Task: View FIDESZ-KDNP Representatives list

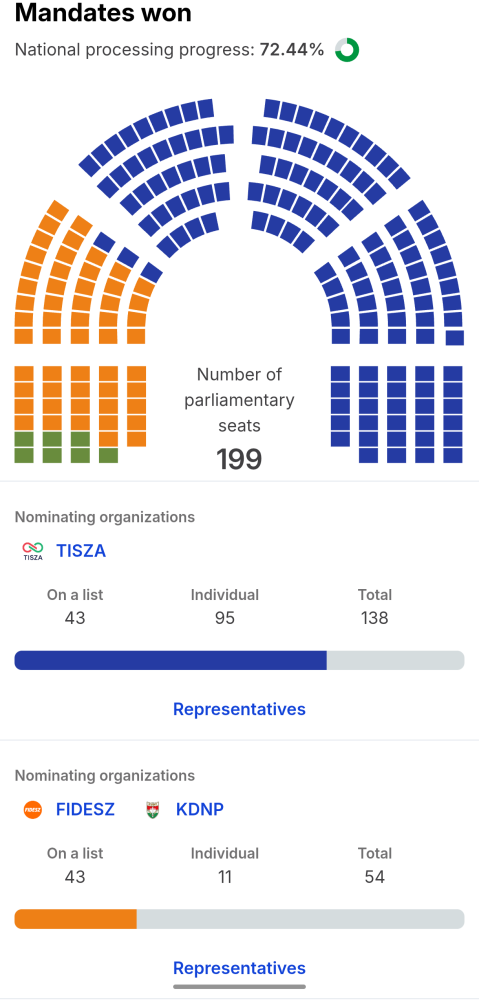Action: click(239, 968)
